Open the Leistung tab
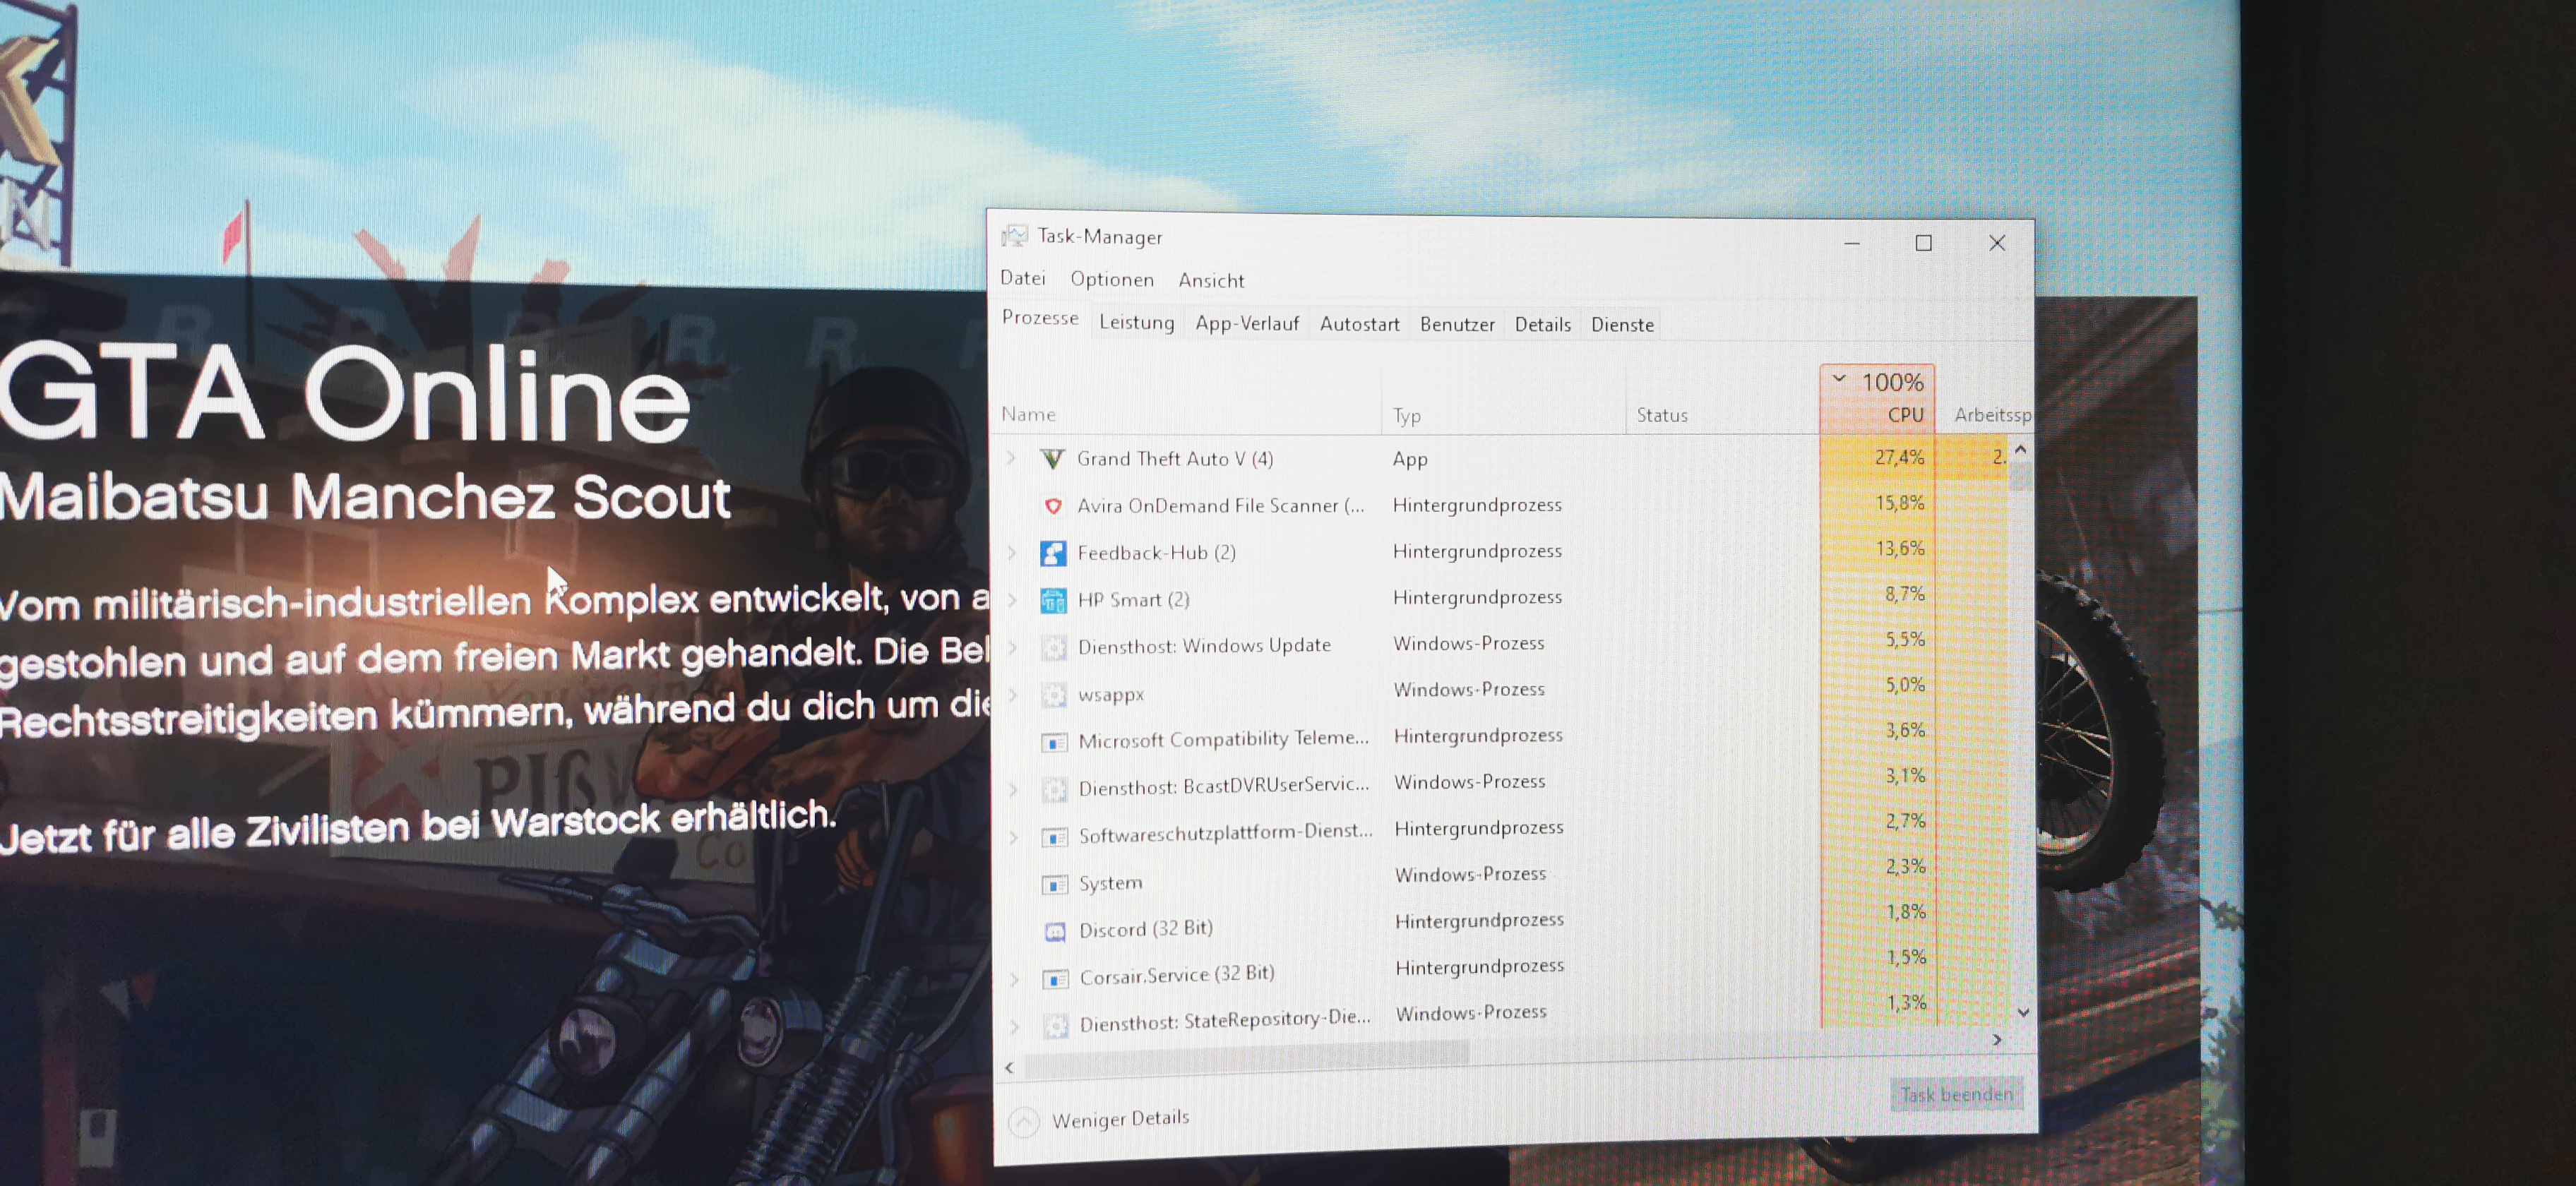 point(1136,322)
